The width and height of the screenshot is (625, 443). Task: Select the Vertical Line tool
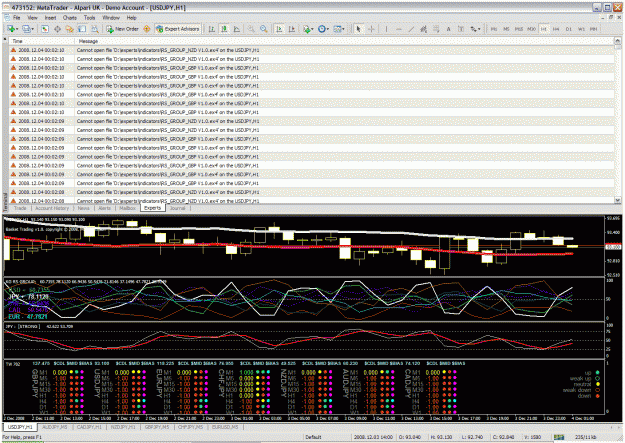coord(386,29)
